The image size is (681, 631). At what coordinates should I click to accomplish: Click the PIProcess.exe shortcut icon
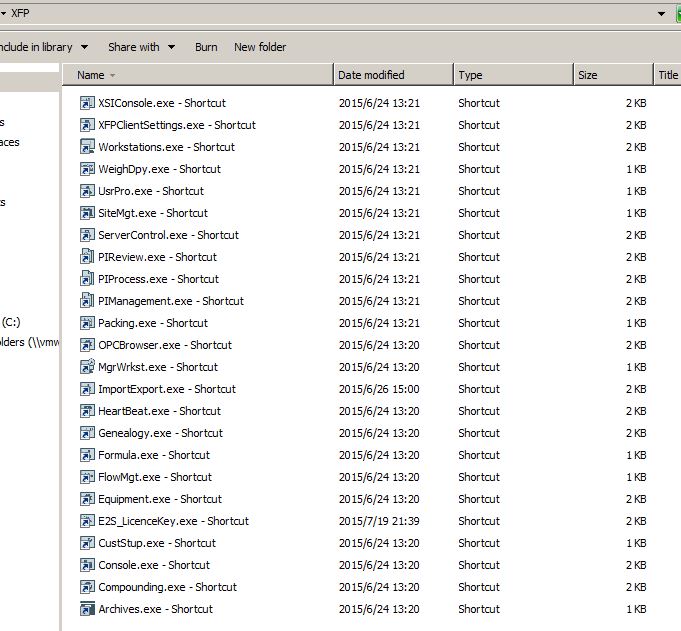(87, 279)
